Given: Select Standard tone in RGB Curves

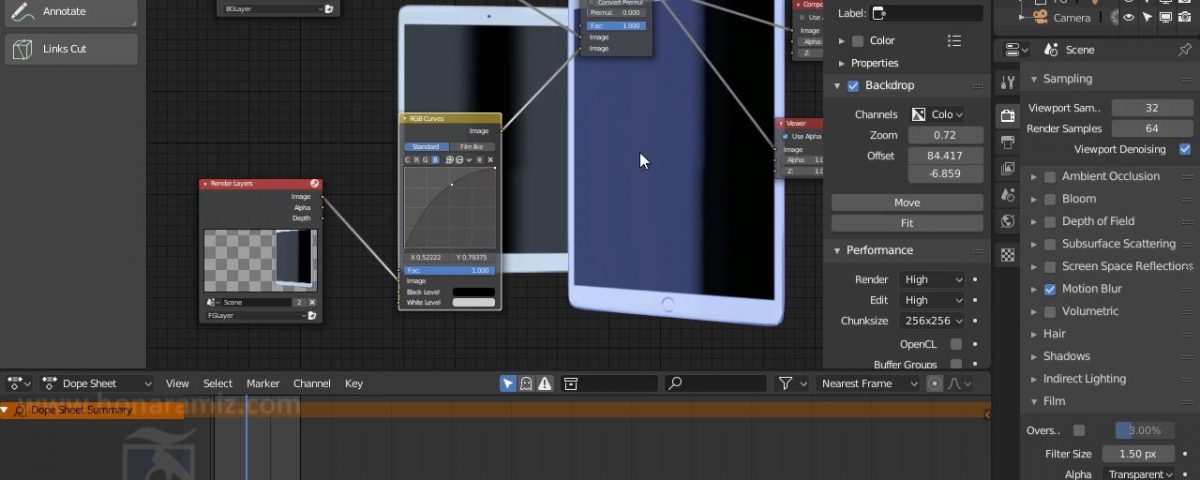Looking at the screenshot, I should pos(425,146).
